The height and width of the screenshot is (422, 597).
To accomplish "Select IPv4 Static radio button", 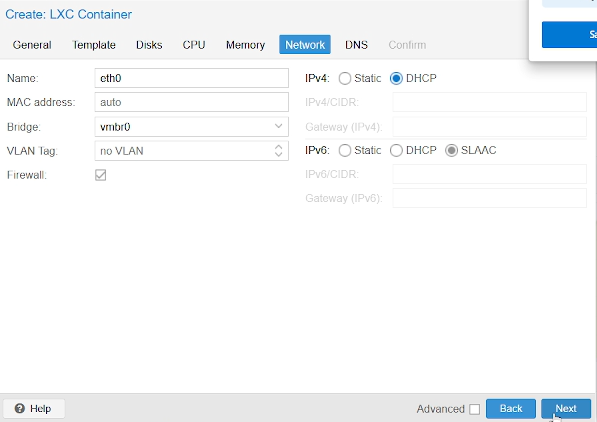I will (x=345, y=78).
